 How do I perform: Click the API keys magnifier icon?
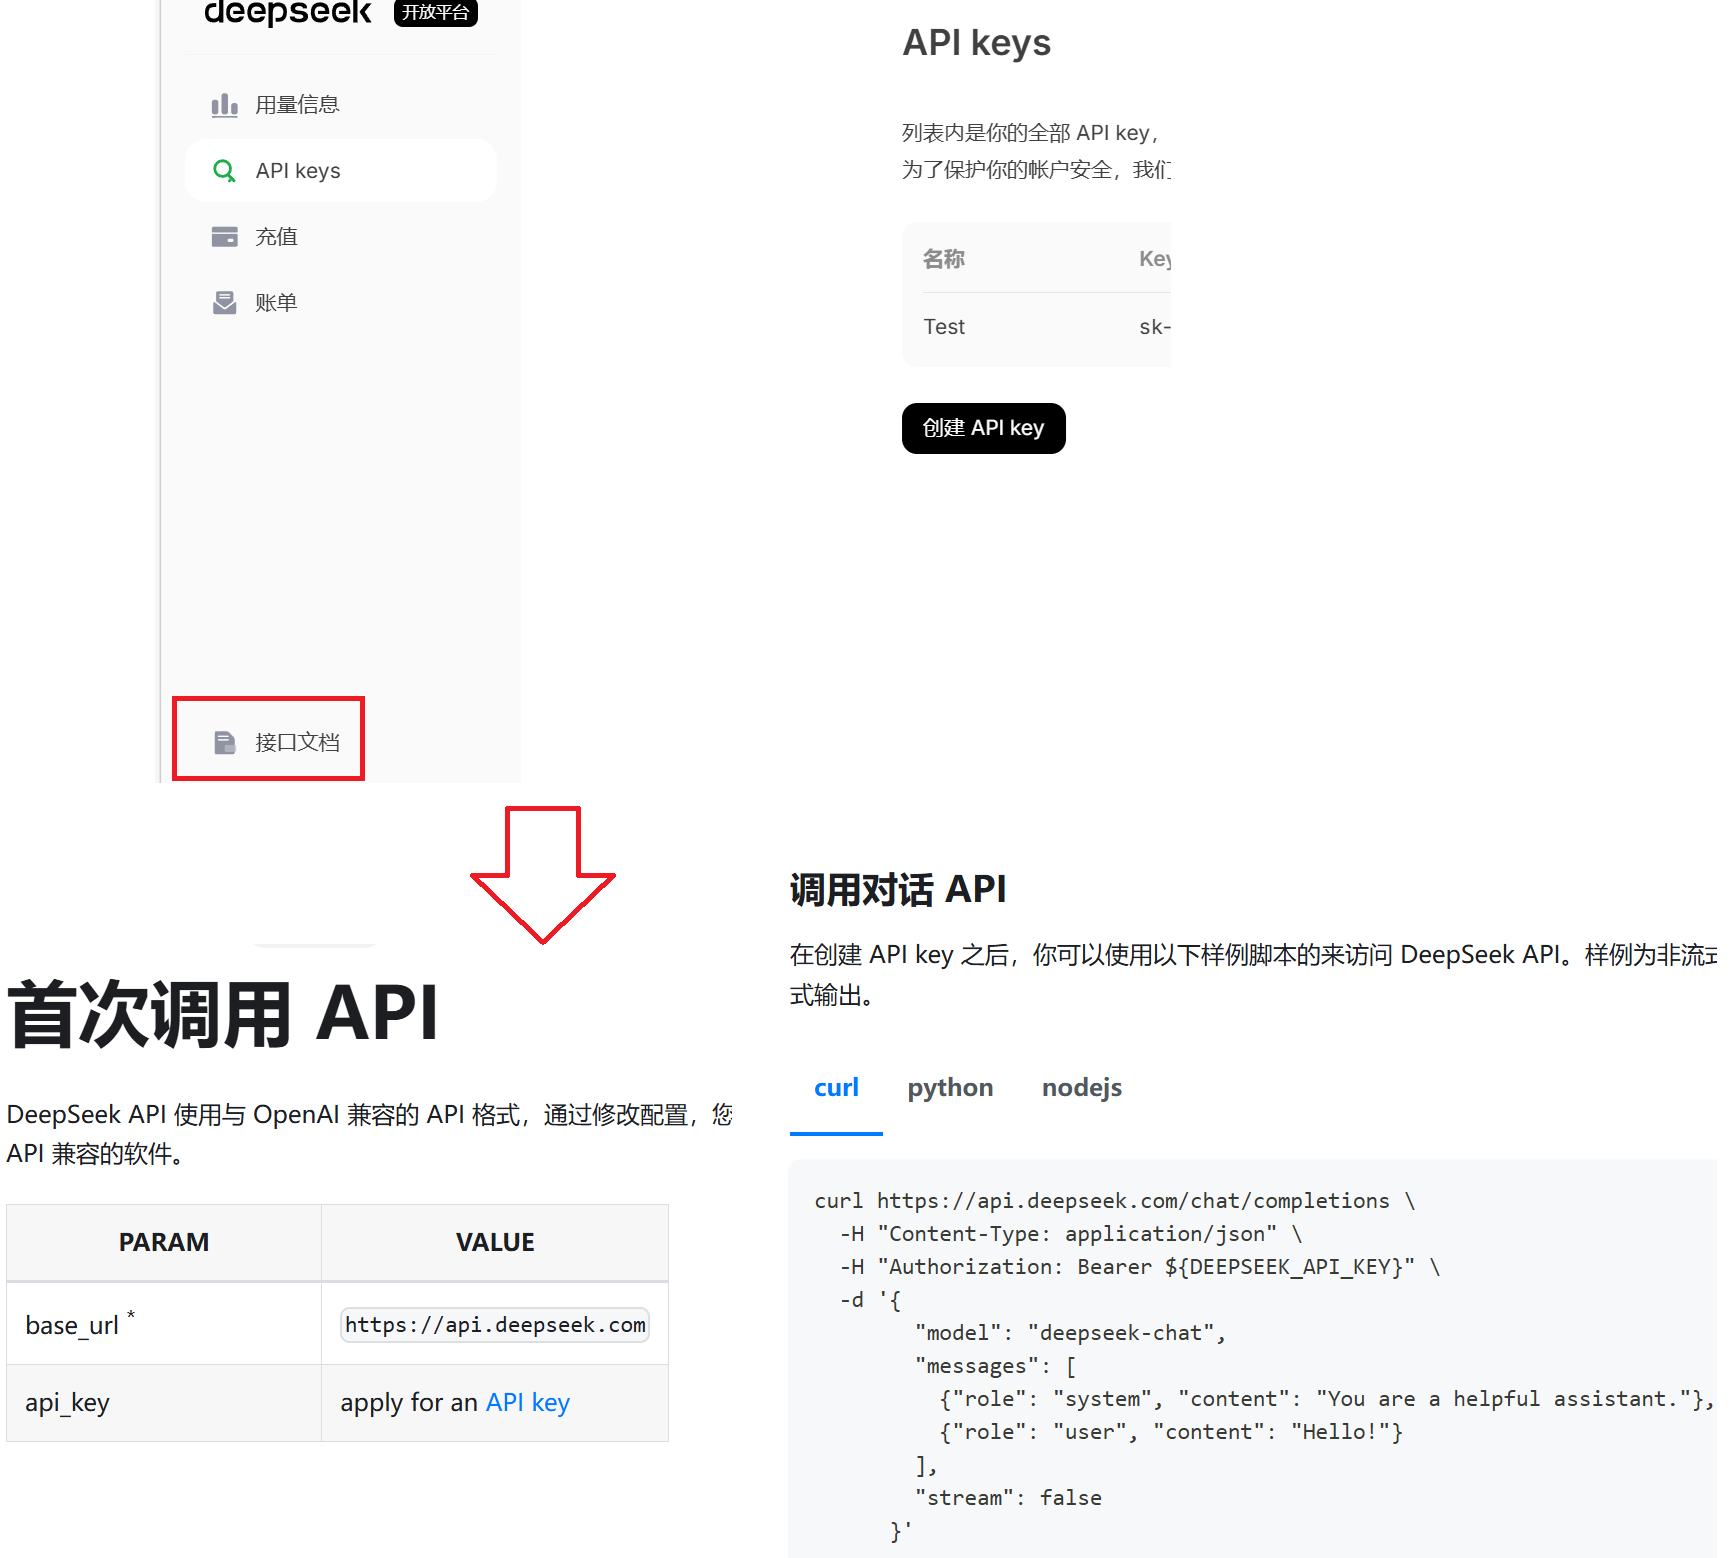tap(225, 171)
